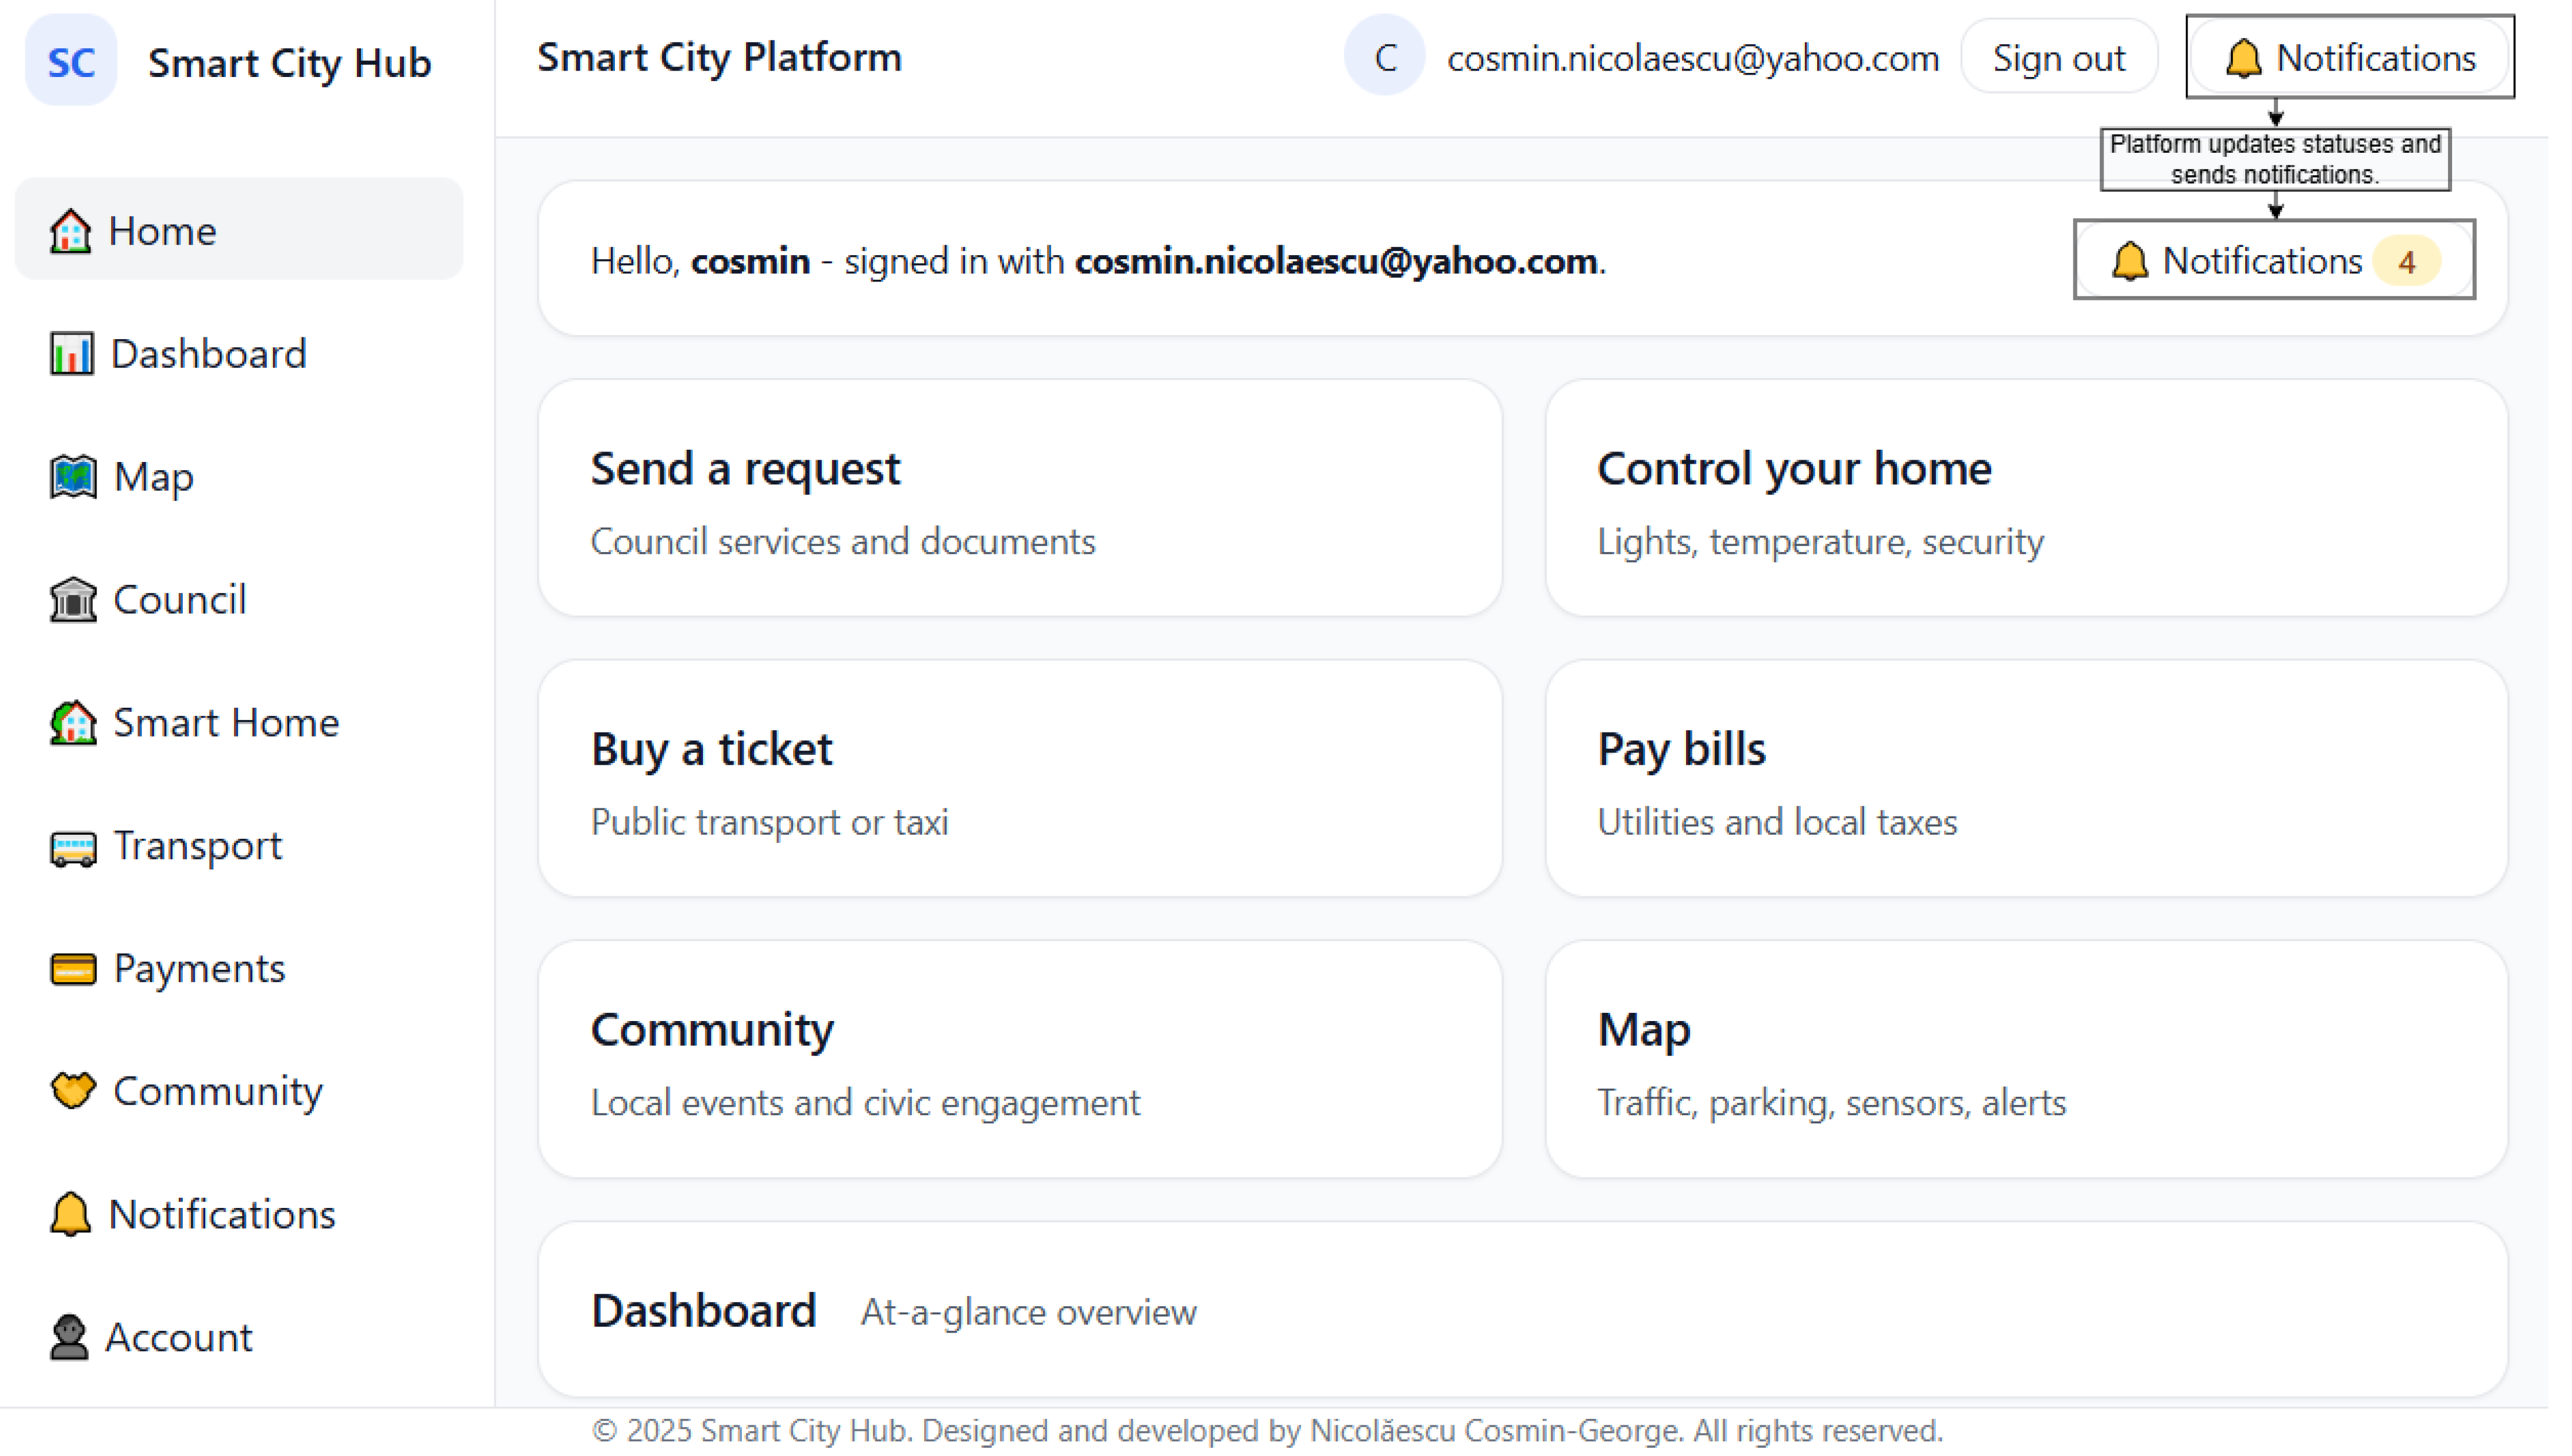The width and height of the screenshot is (2572, 1456).
Task: Open Smart Home via house icon
Action: (73, 724)
